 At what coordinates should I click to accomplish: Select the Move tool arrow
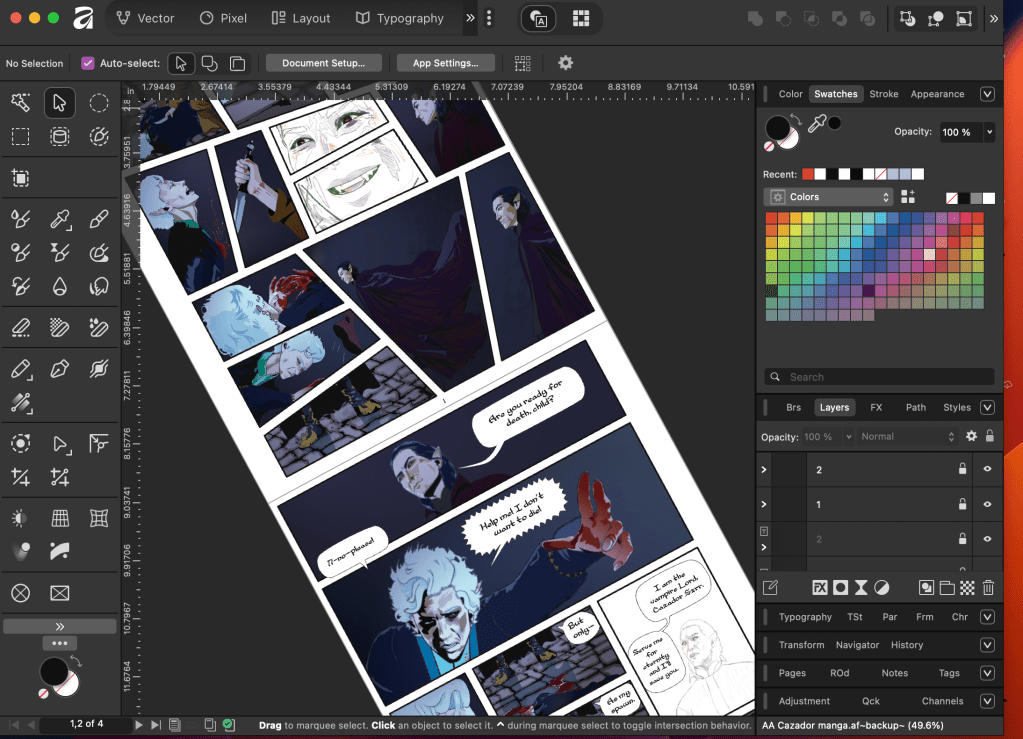60,103
